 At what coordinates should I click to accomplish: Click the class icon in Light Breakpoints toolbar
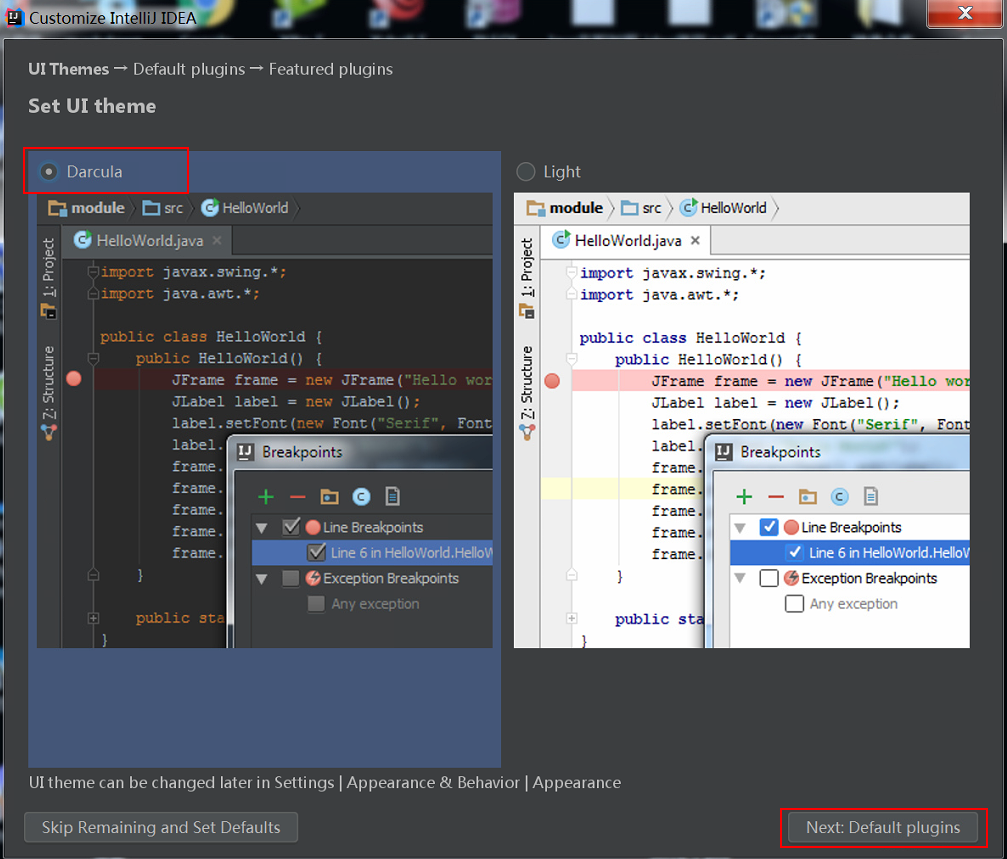click(x=839, y=496)
